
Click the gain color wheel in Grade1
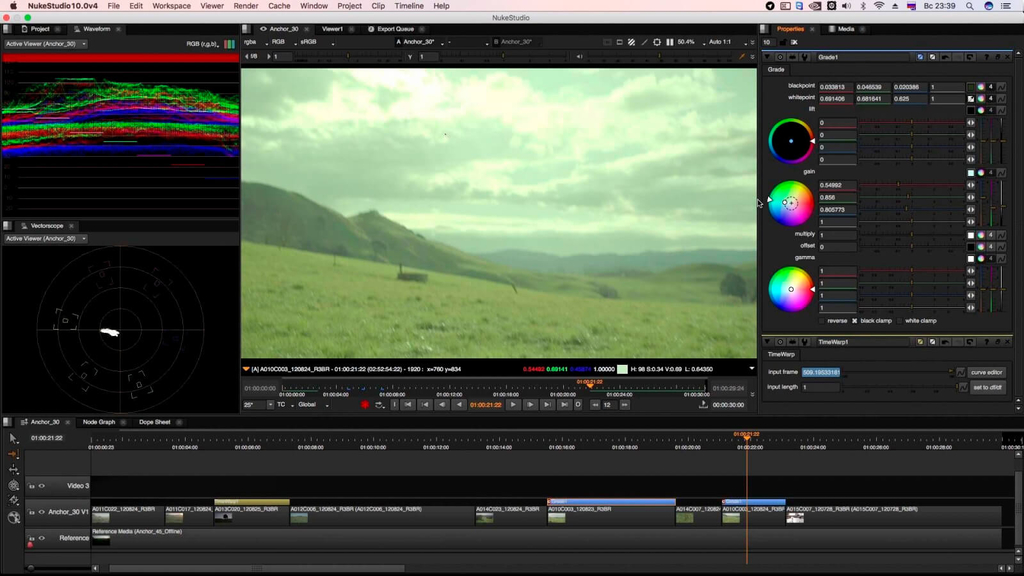click(x=789, y=201)
